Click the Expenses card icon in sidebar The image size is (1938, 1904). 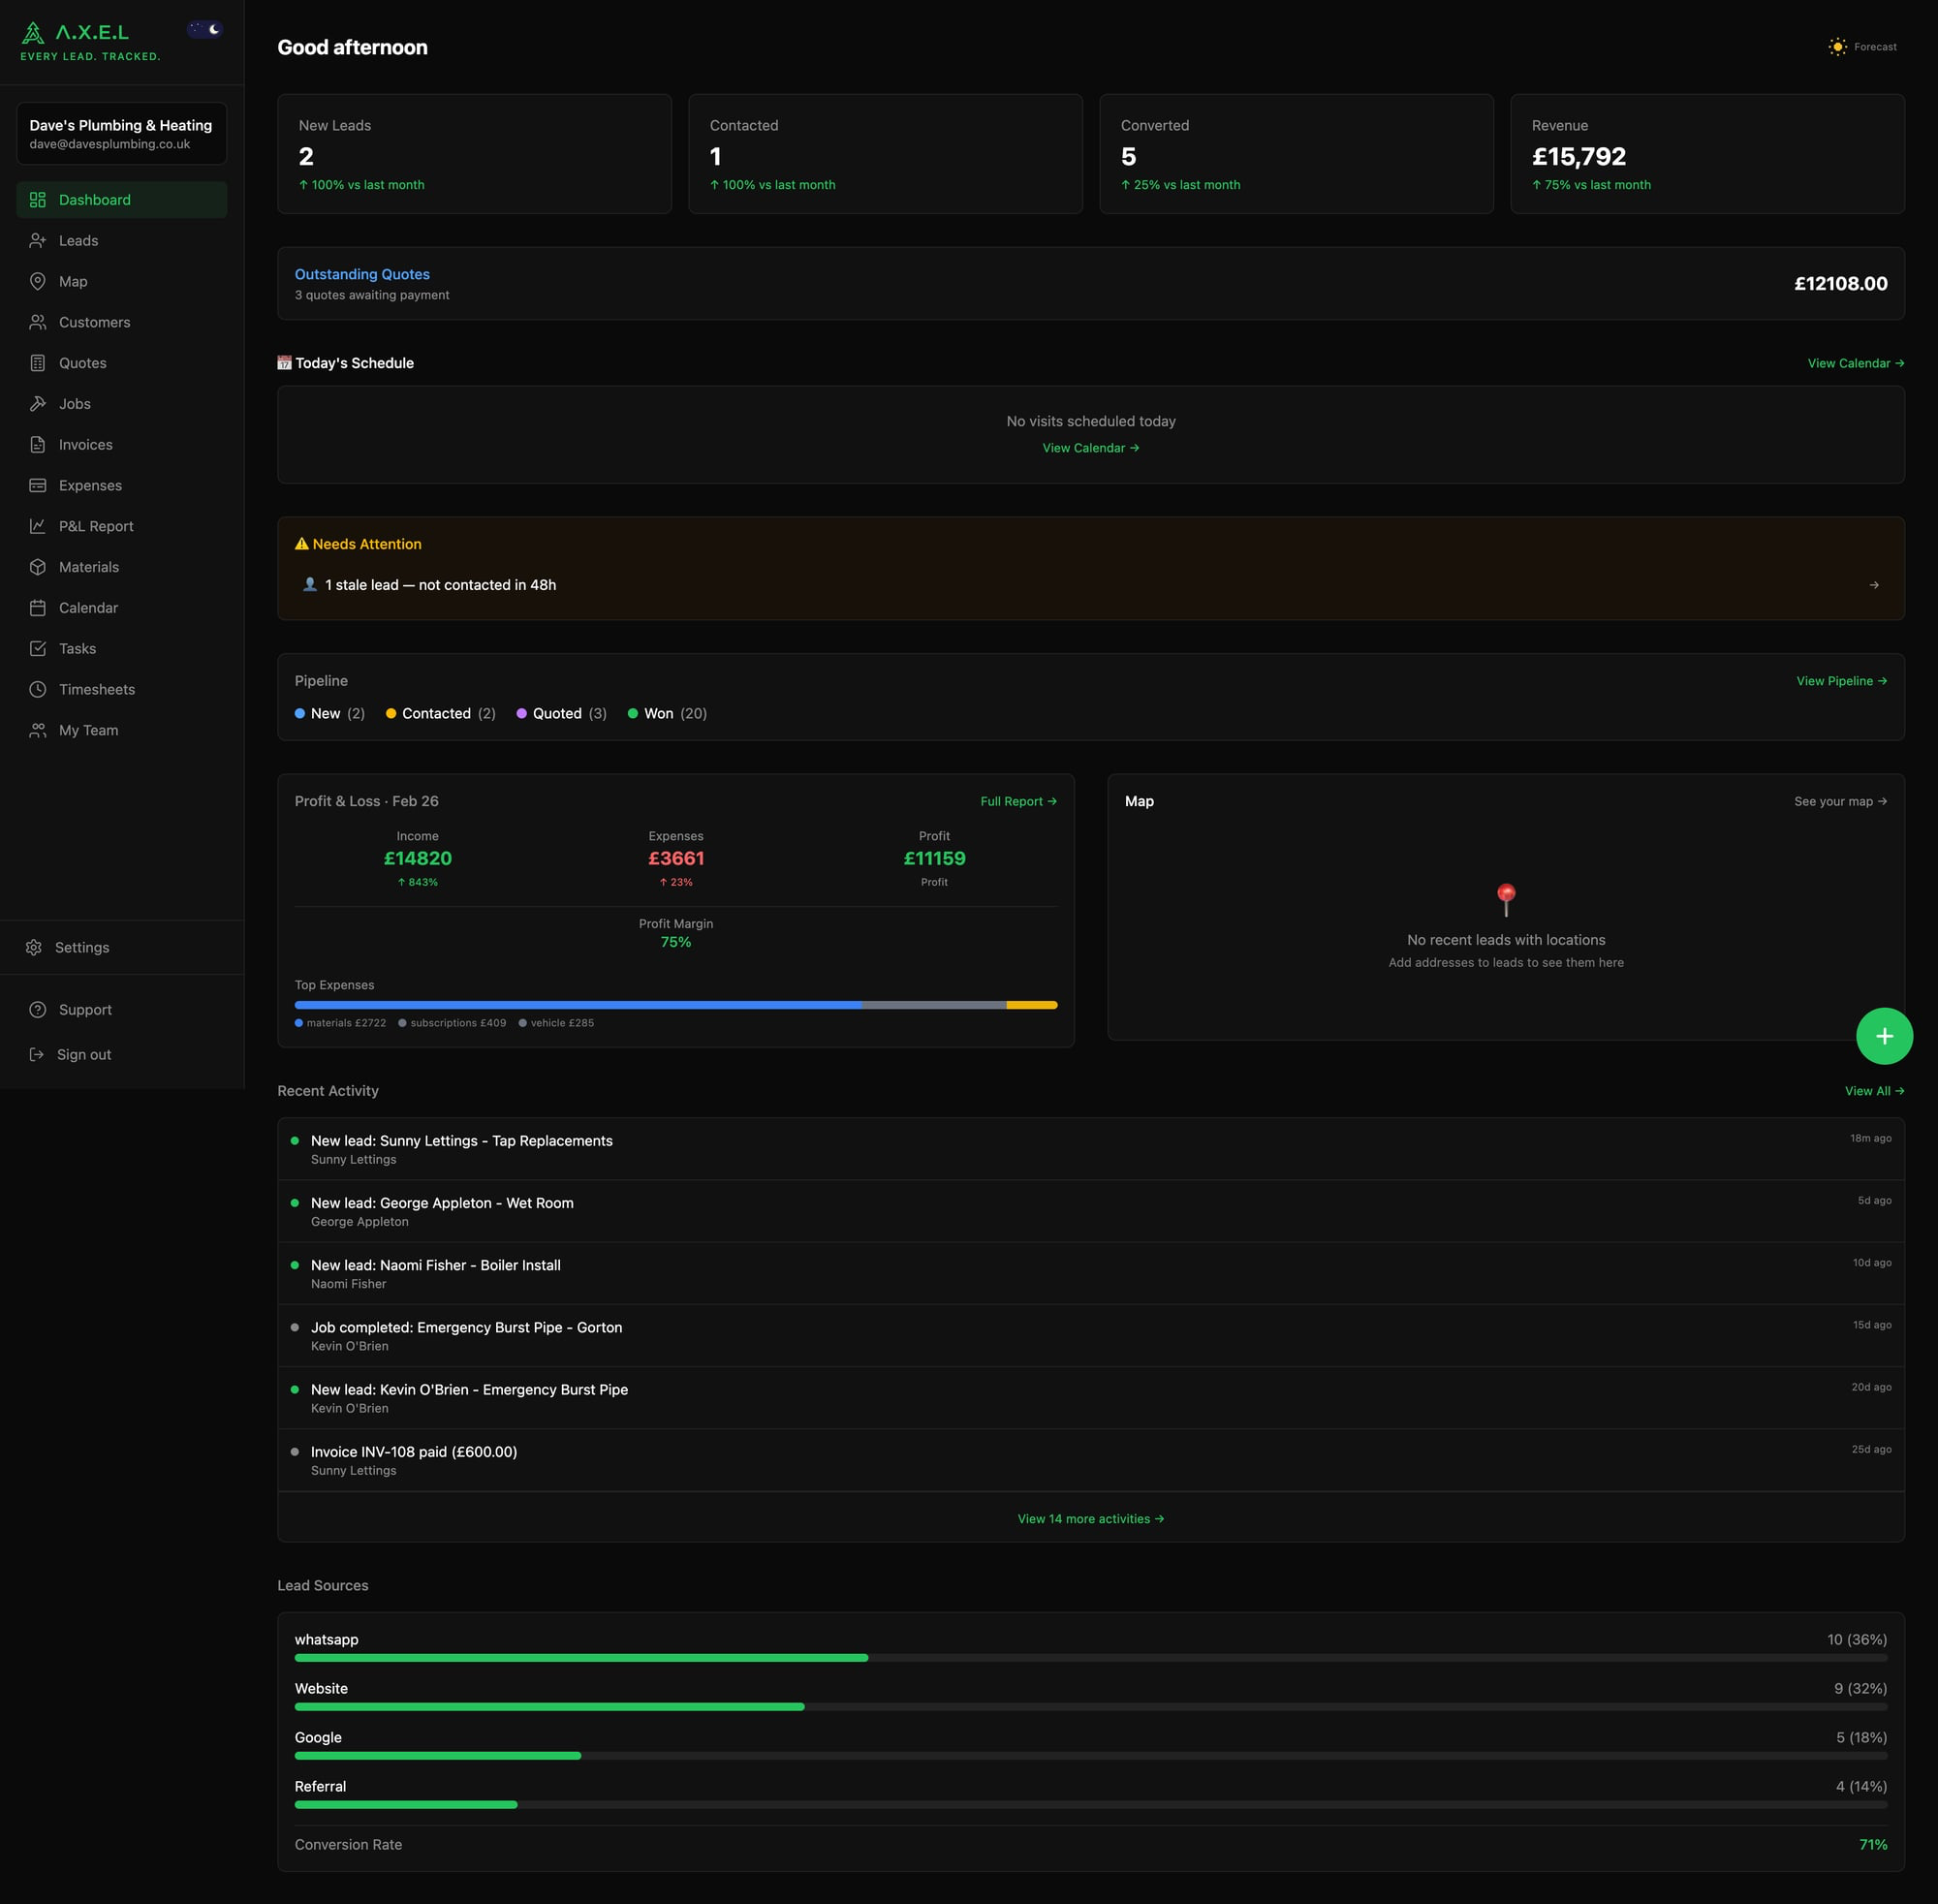point(37,485)
